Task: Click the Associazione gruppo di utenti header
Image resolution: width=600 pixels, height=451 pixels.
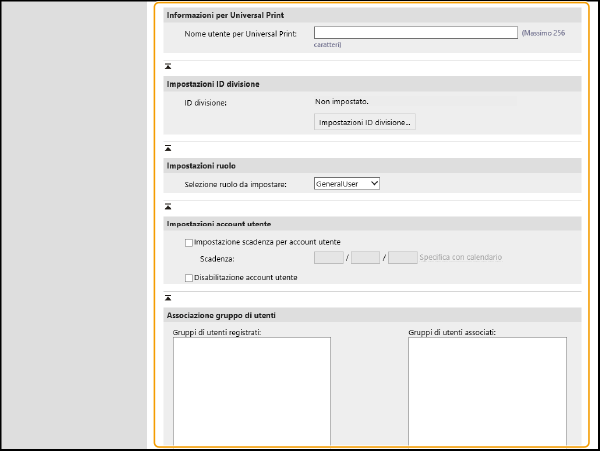Action: pos(222,316)
